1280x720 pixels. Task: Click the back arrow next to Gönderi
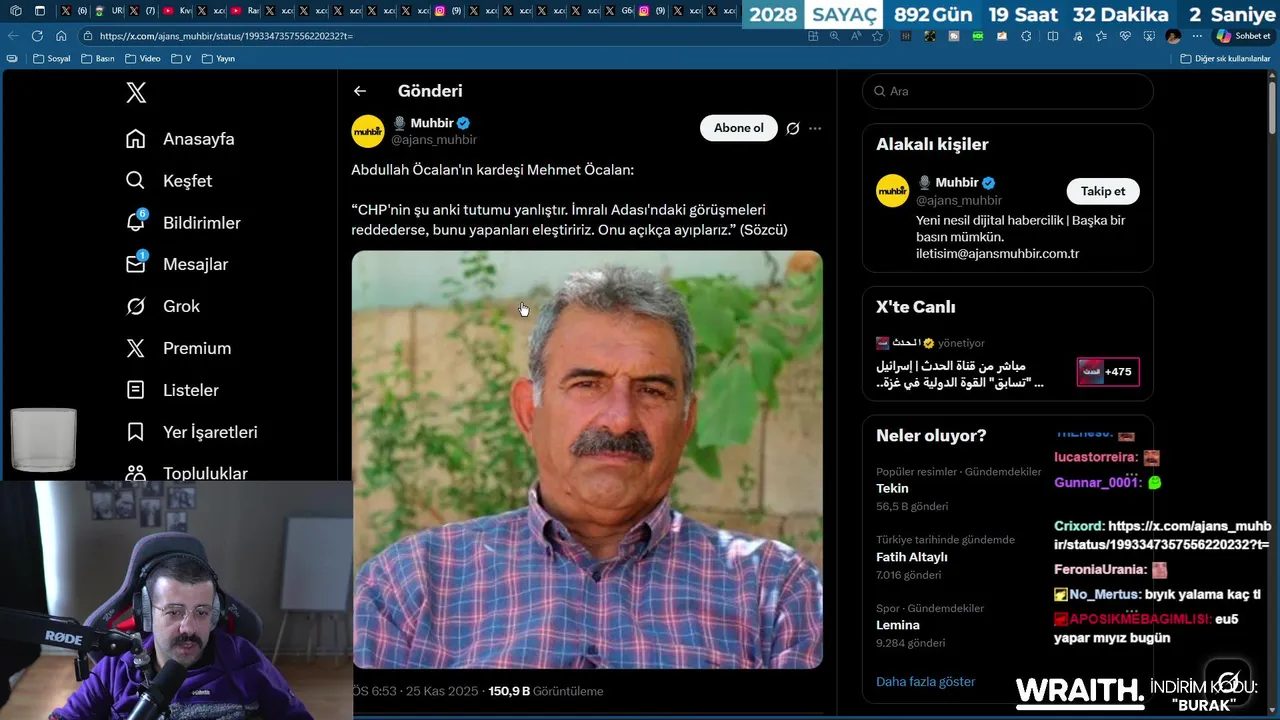[x=360, y=91]
